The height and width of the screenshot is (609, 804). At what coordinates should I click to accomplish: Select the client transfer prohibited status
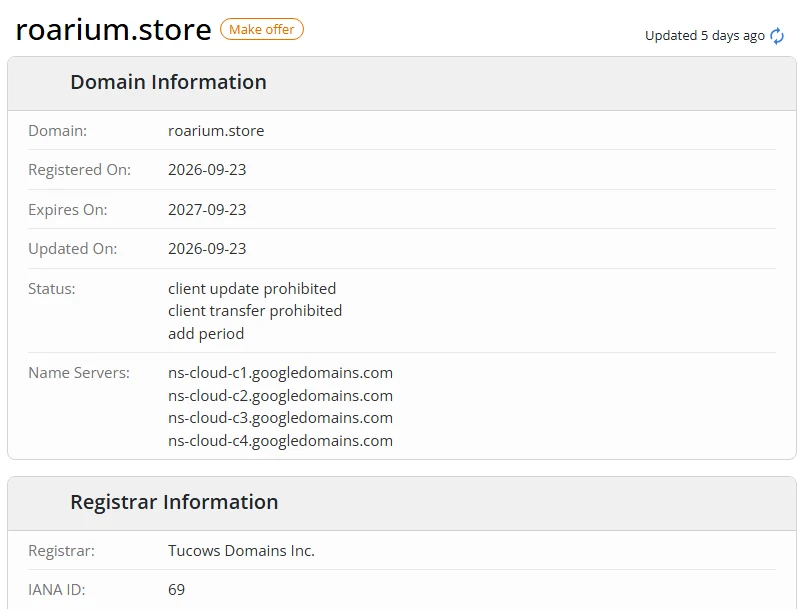255,311
